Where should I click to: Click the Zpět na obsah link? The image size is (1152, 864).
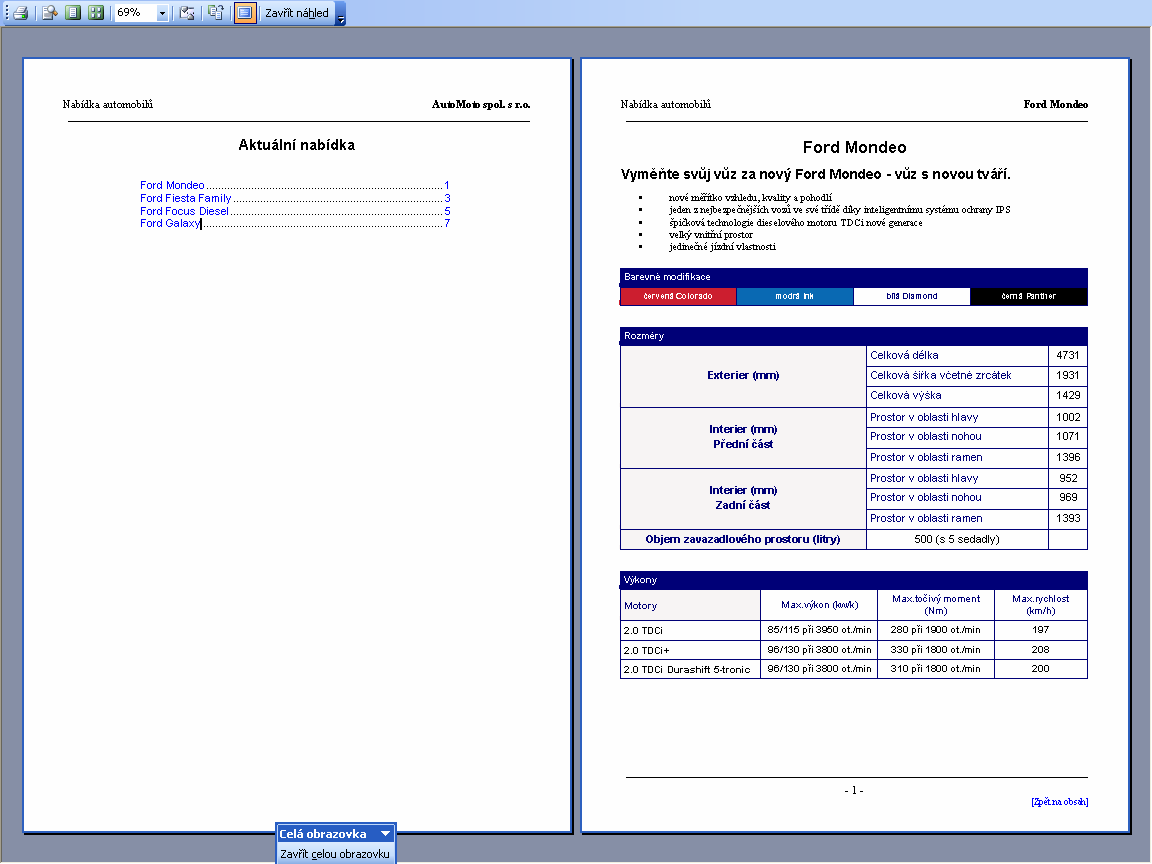[x=1059, y=802]
